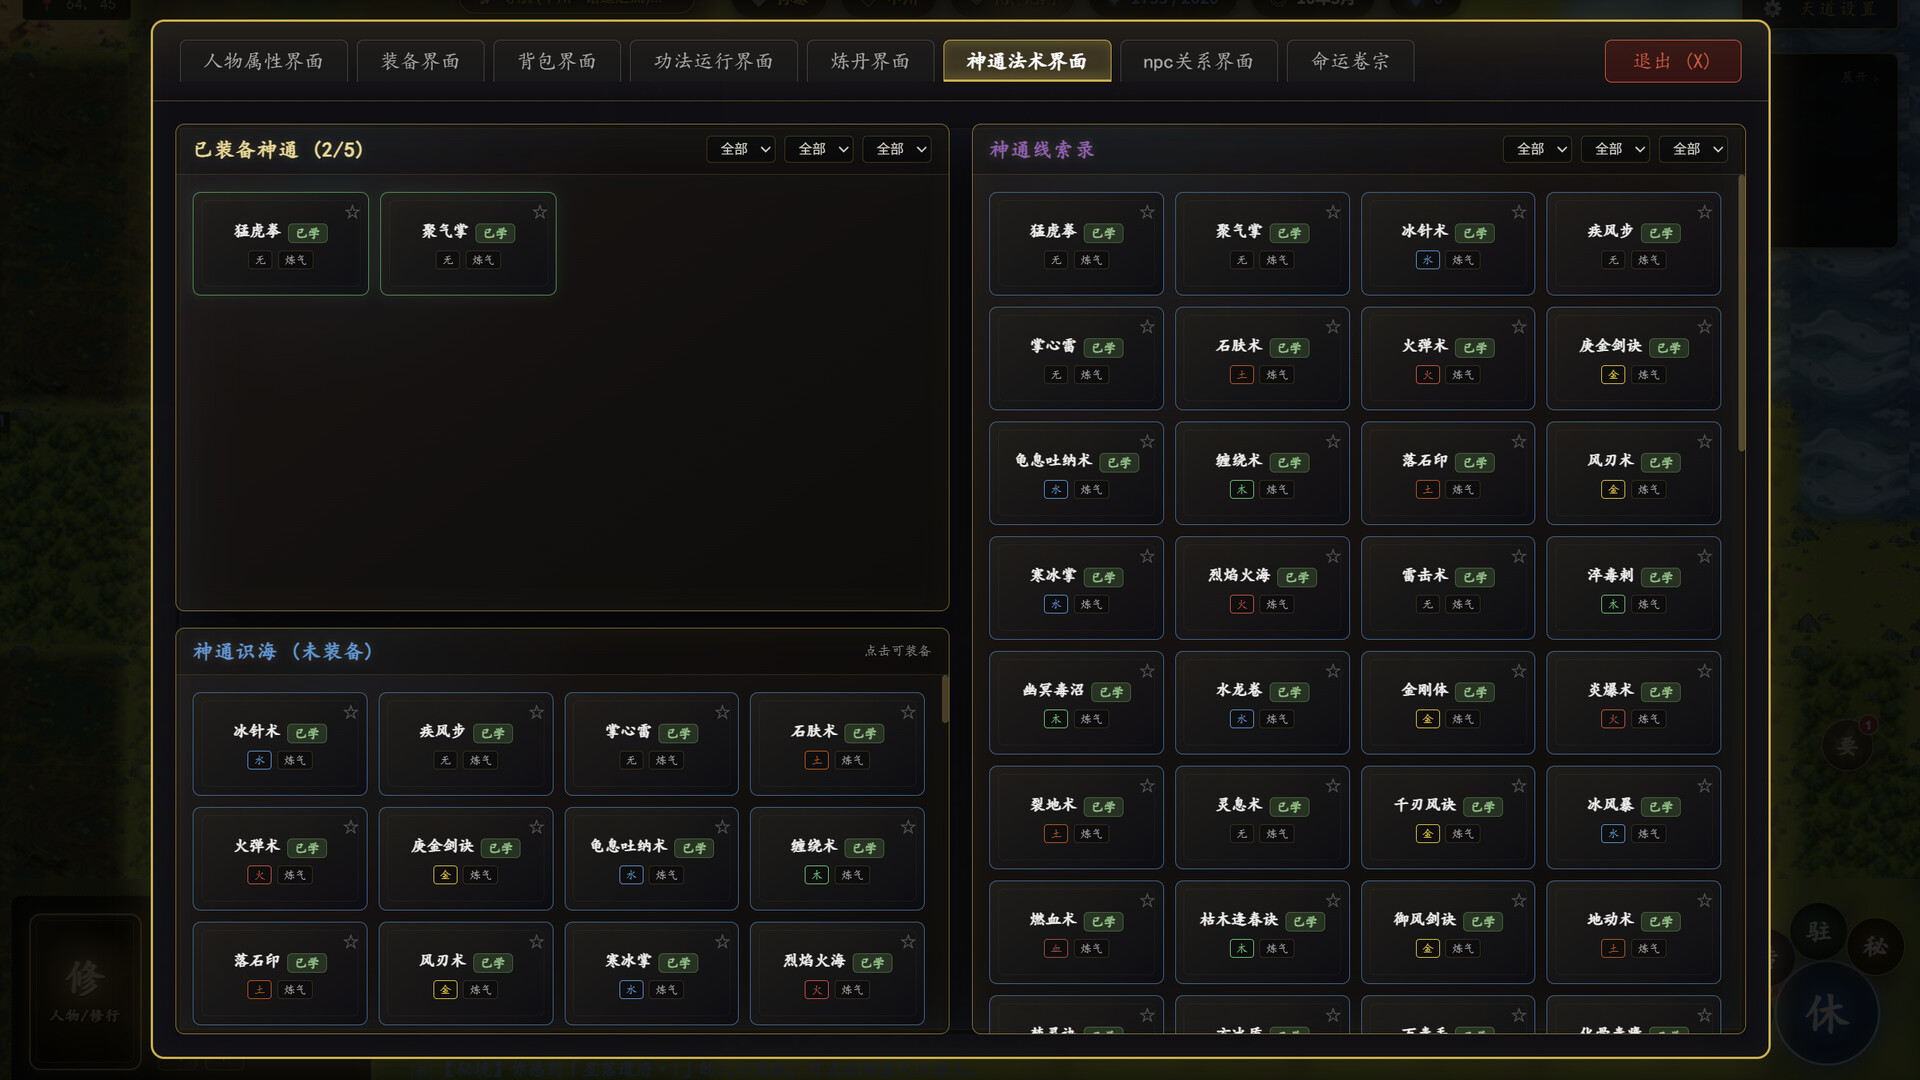This screenshot has width=1920, height=1080.
Task: Click the 土 element tag on 裂地术 card
Action: [1055, 834]
